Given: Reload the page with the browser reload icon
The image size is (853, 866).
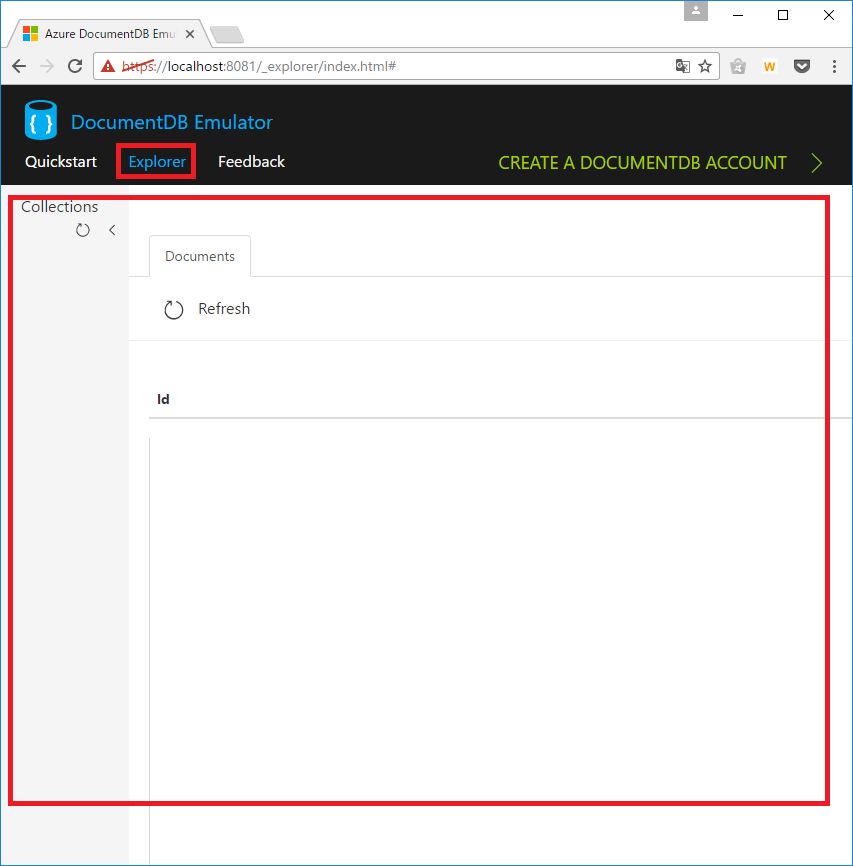Looking at the screenshot, I should pos(75,66).
